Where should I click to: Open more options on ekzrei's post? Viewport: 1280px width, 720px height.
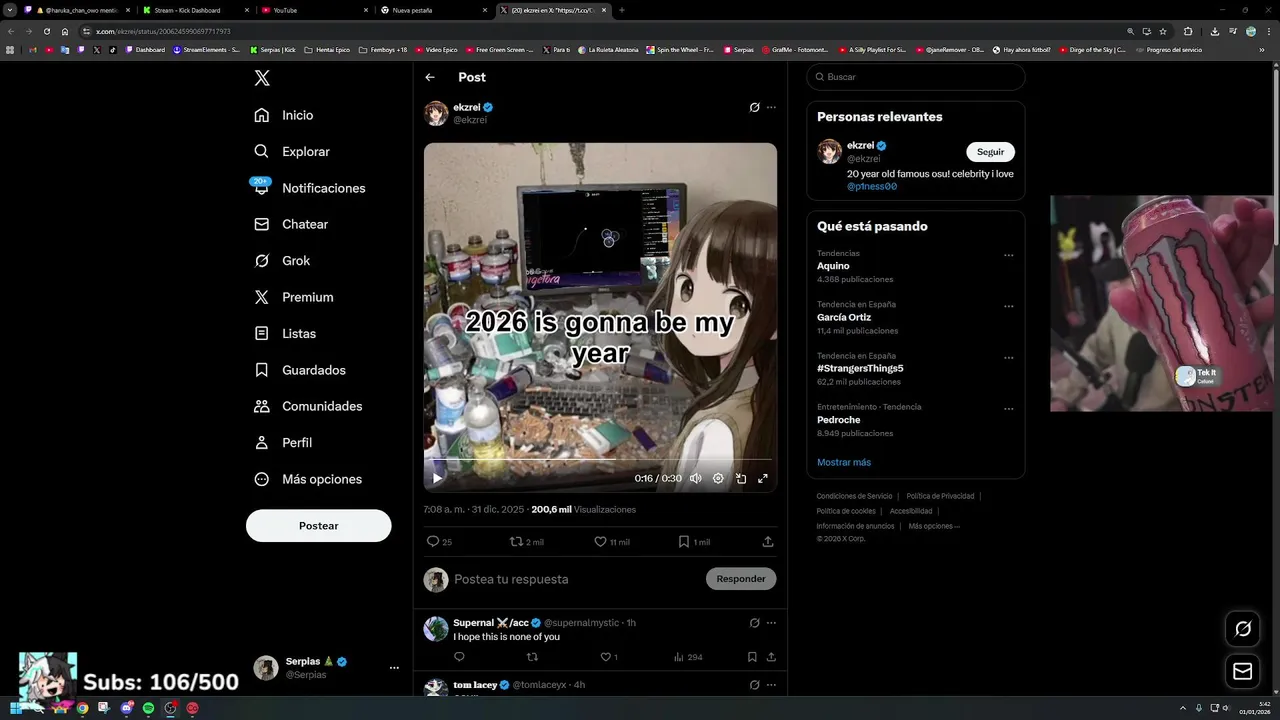pyautogui.click(x=771, y=107)
